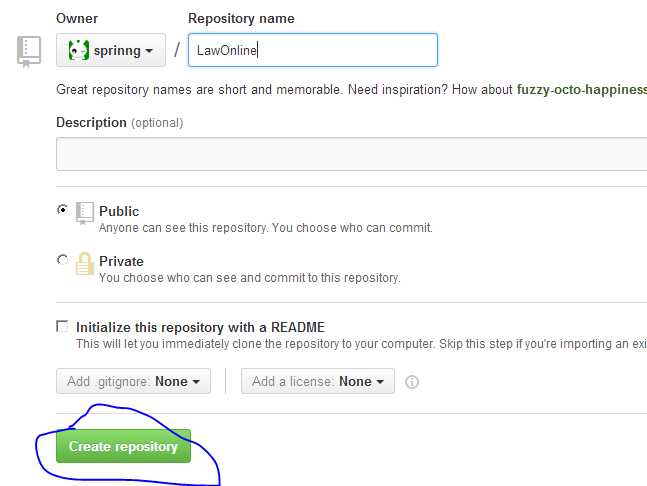Use the fuzzy-octo-happiness name suggestion
This screenshot has width=647, height=486.
click(581, 89)
